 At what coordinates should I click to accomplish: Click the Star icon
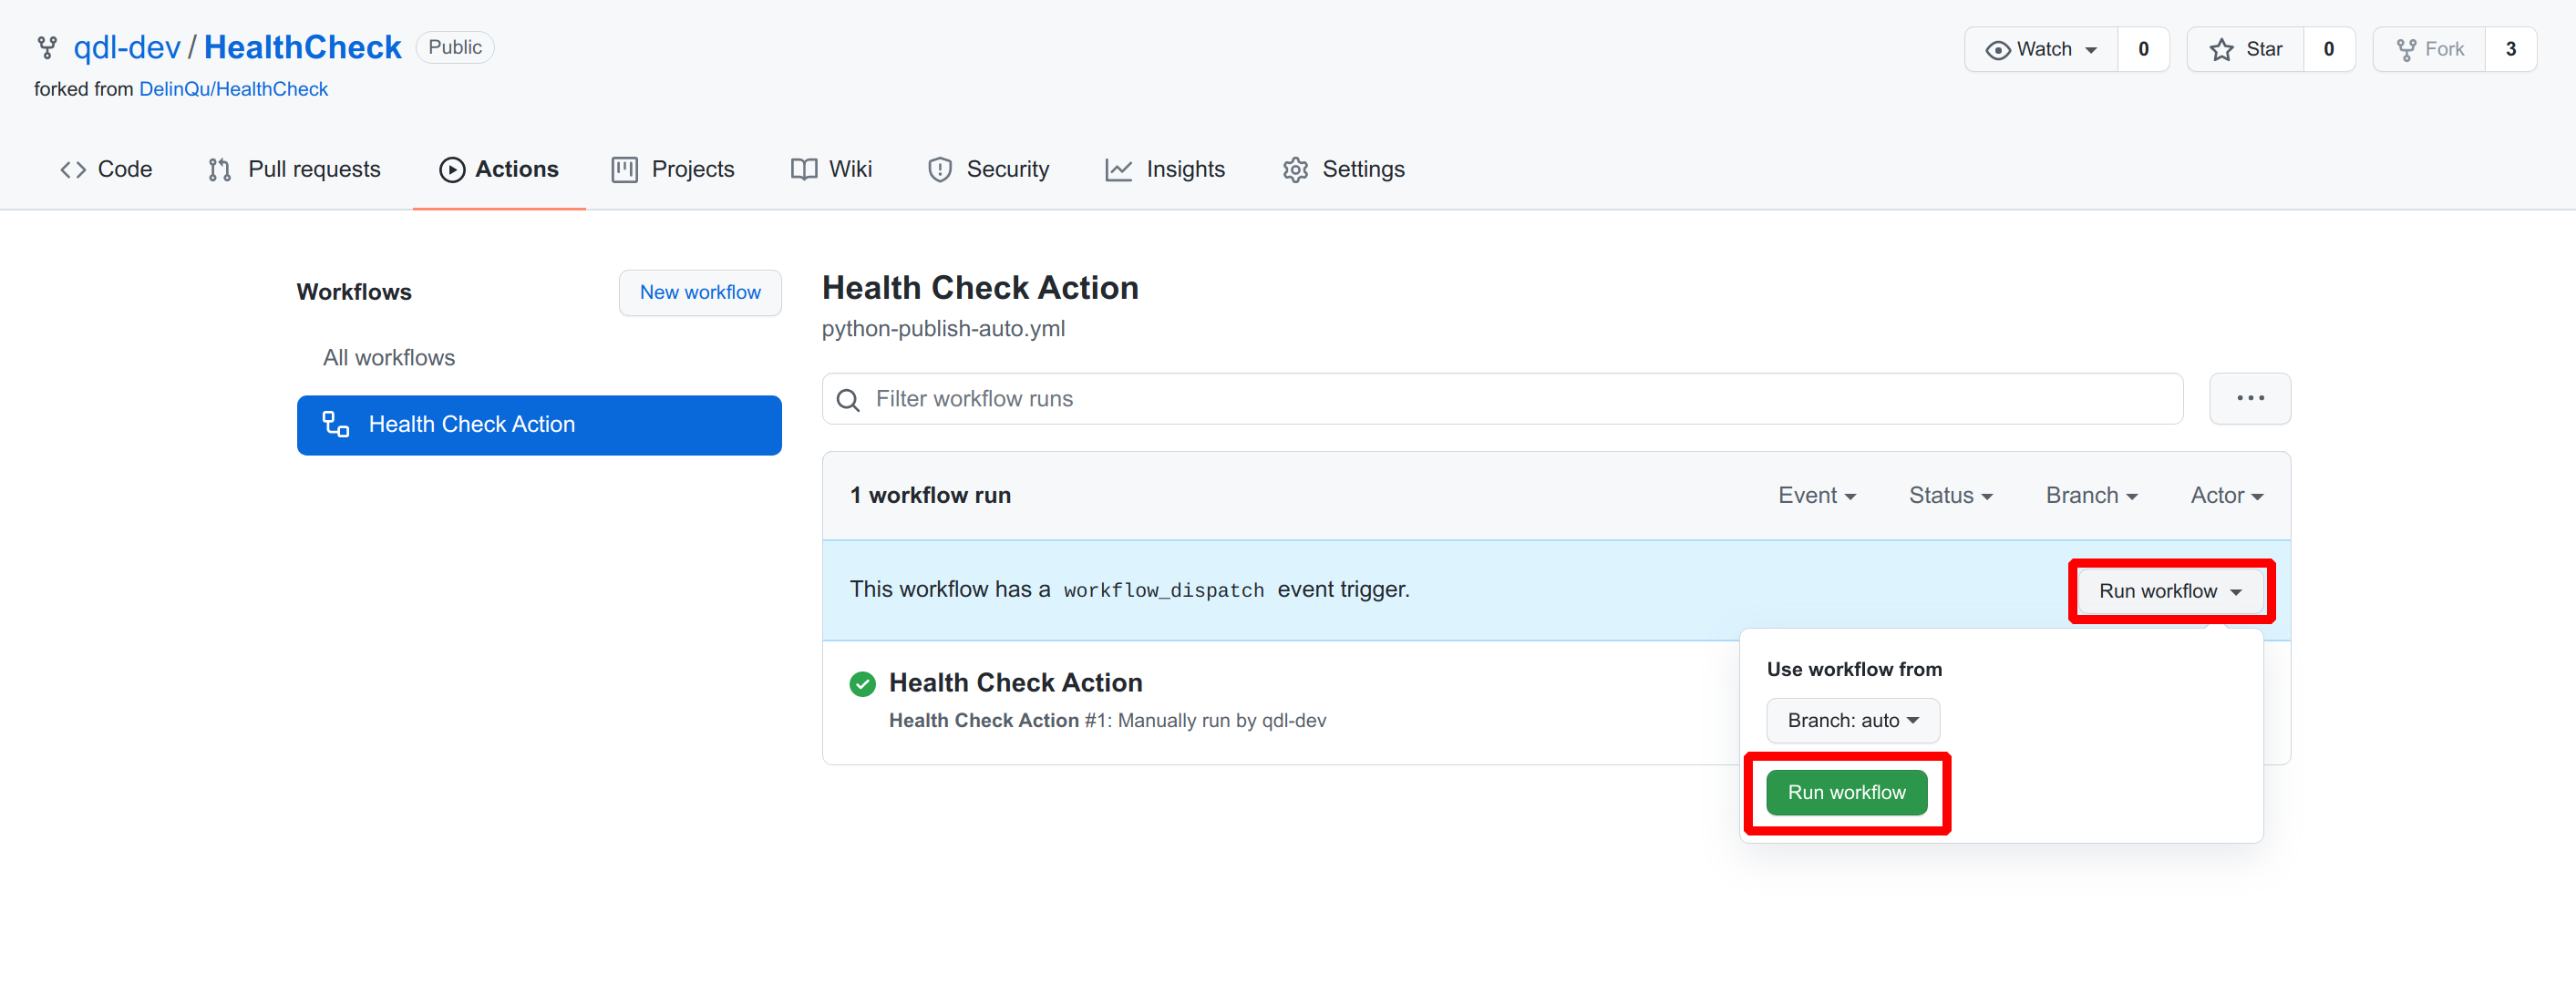pyautogui.click(x=2221, y=50)
